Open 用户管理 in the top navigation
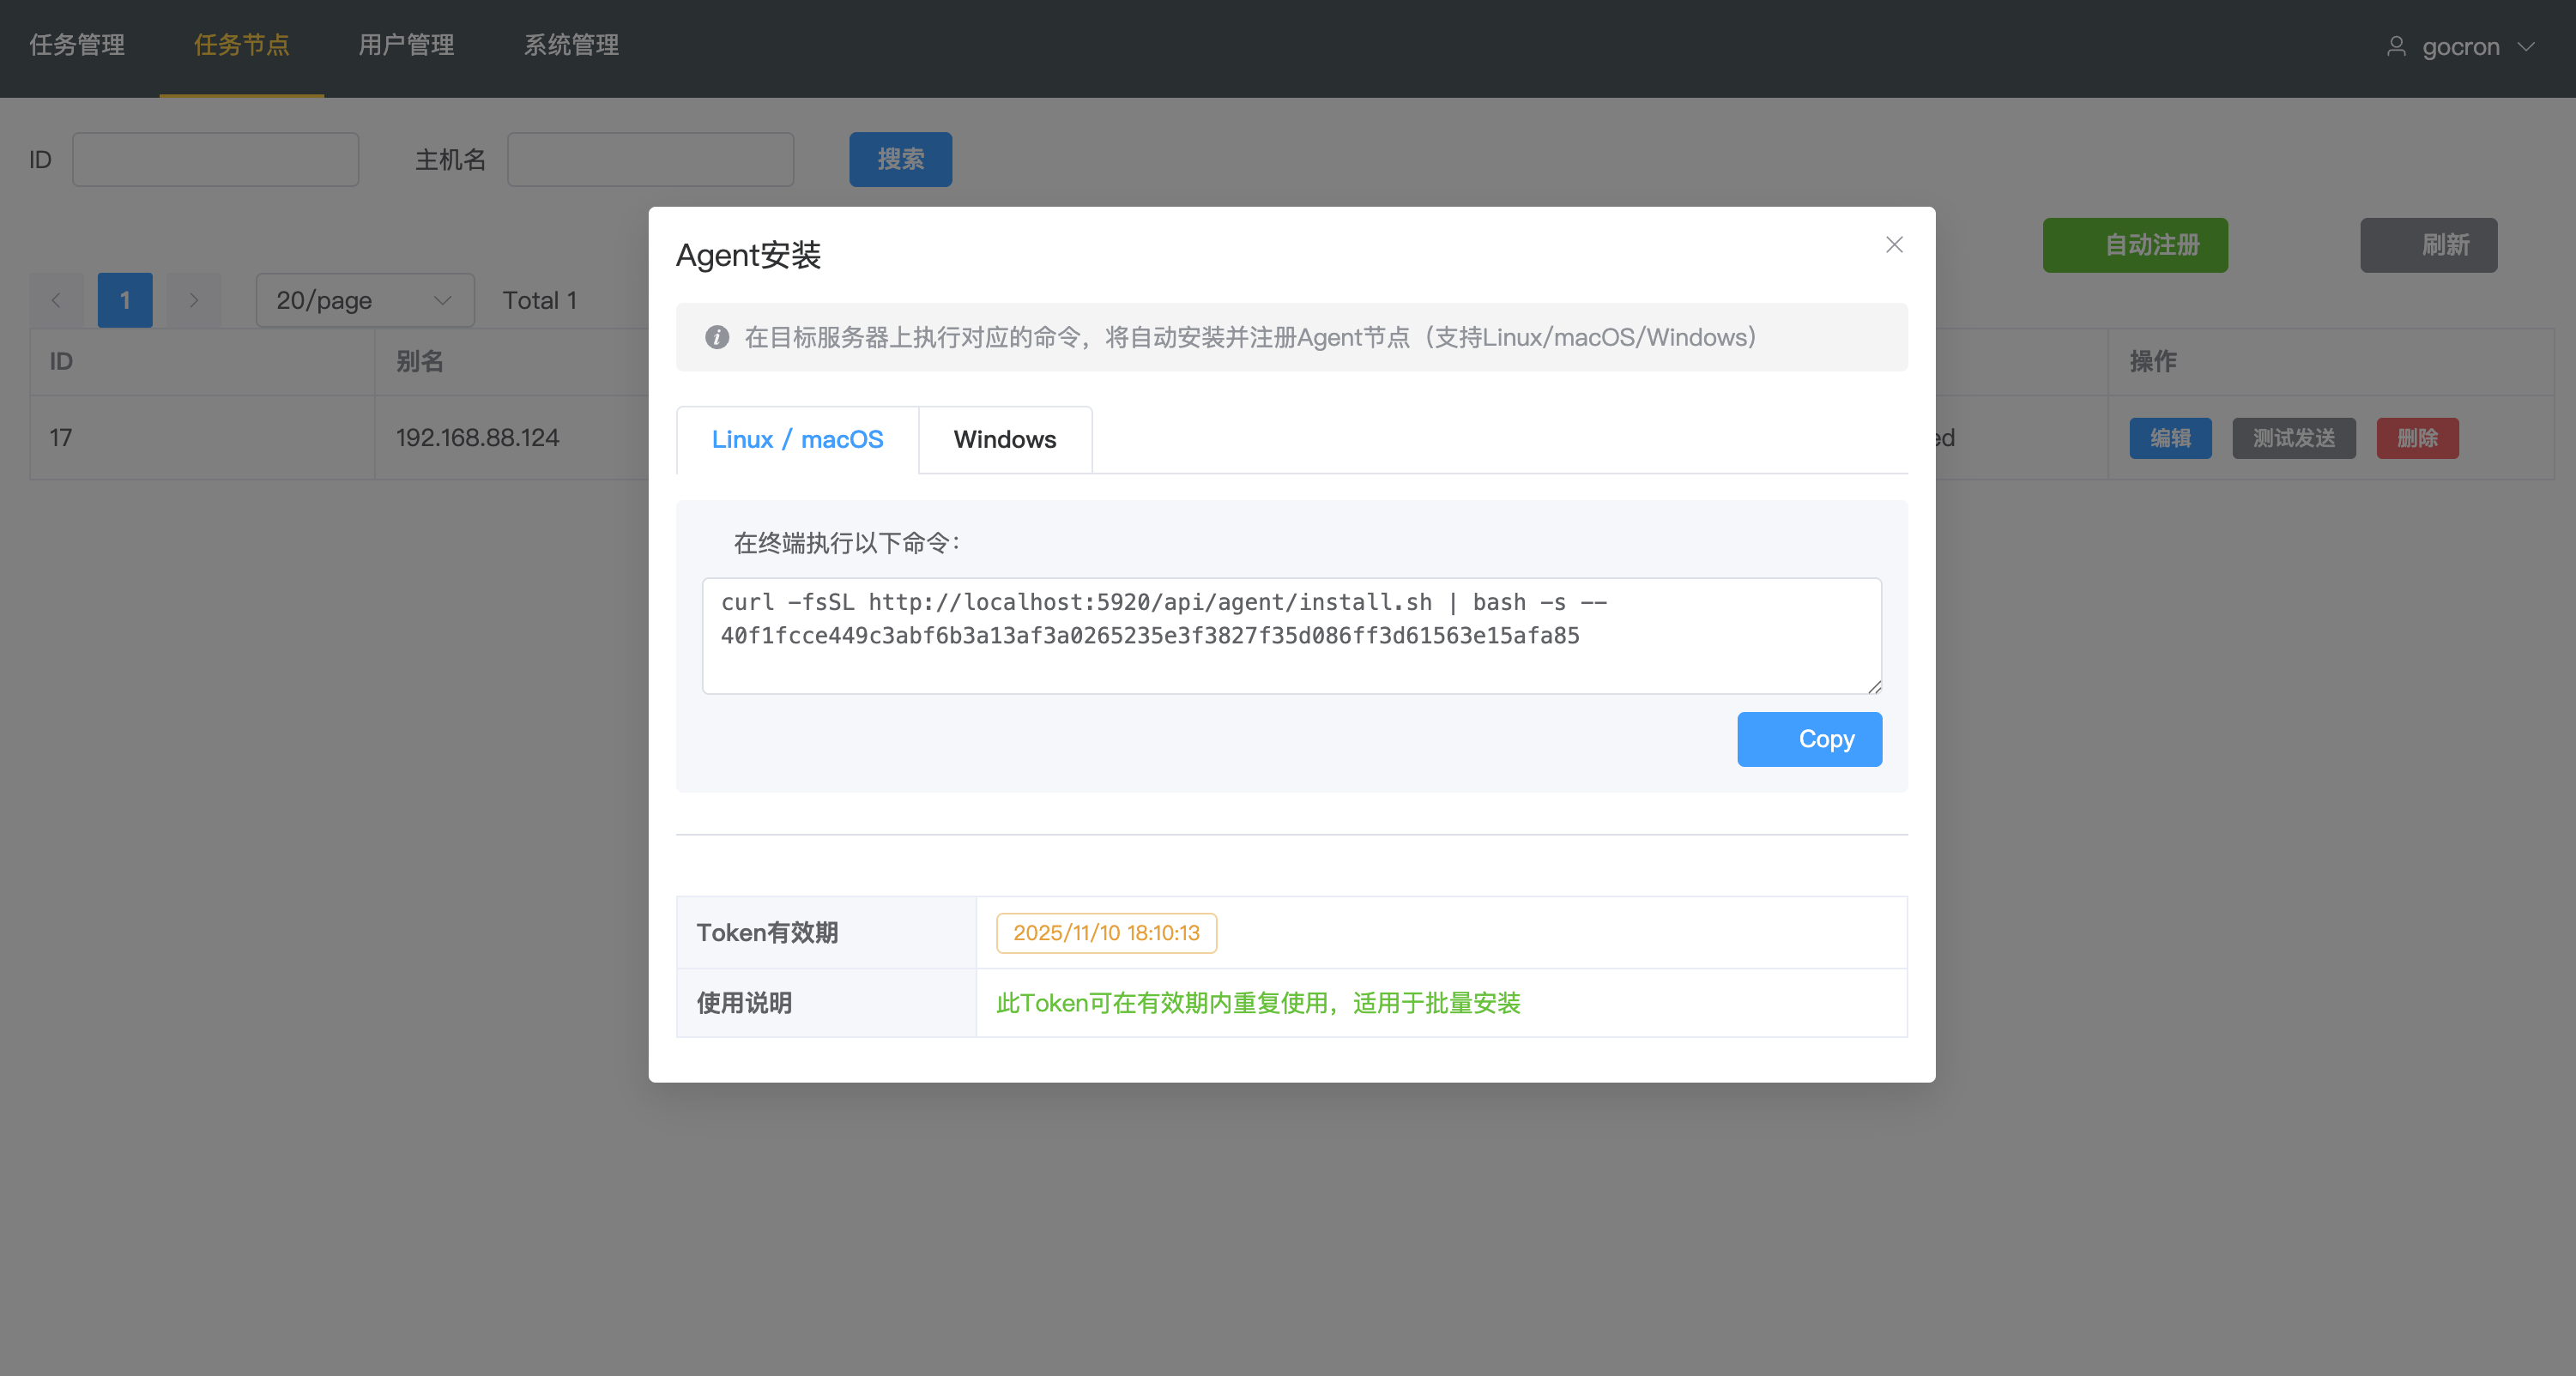The height and width of the screenshot is (1376, 2576). 407,45
